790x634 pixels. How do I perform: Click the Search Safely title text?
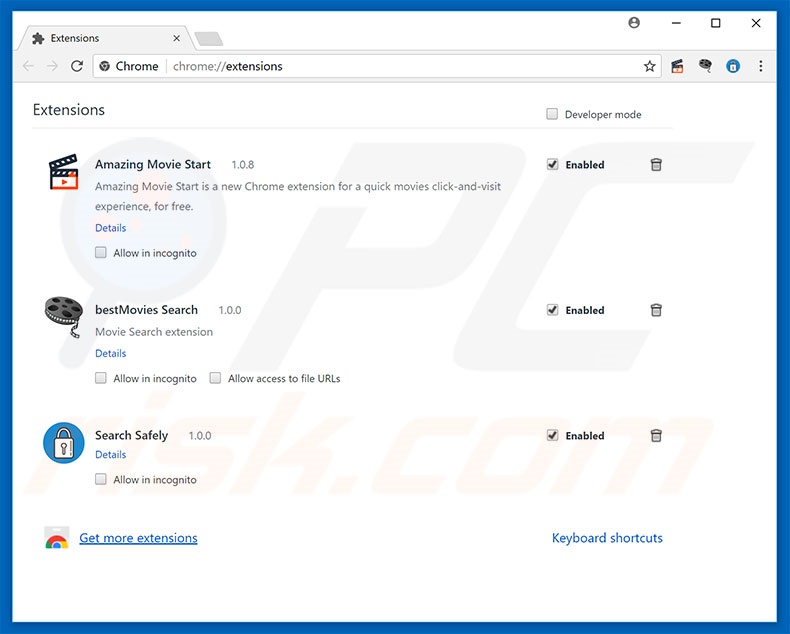[131, 435]
